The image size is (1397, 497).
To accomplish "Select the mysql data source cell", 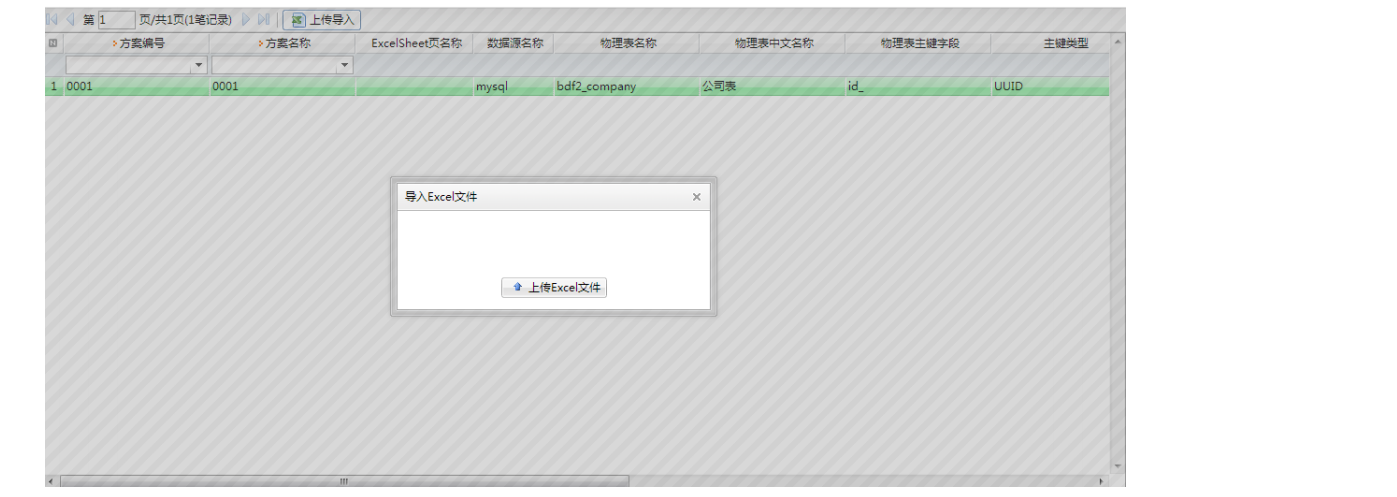I will (514, 87).
